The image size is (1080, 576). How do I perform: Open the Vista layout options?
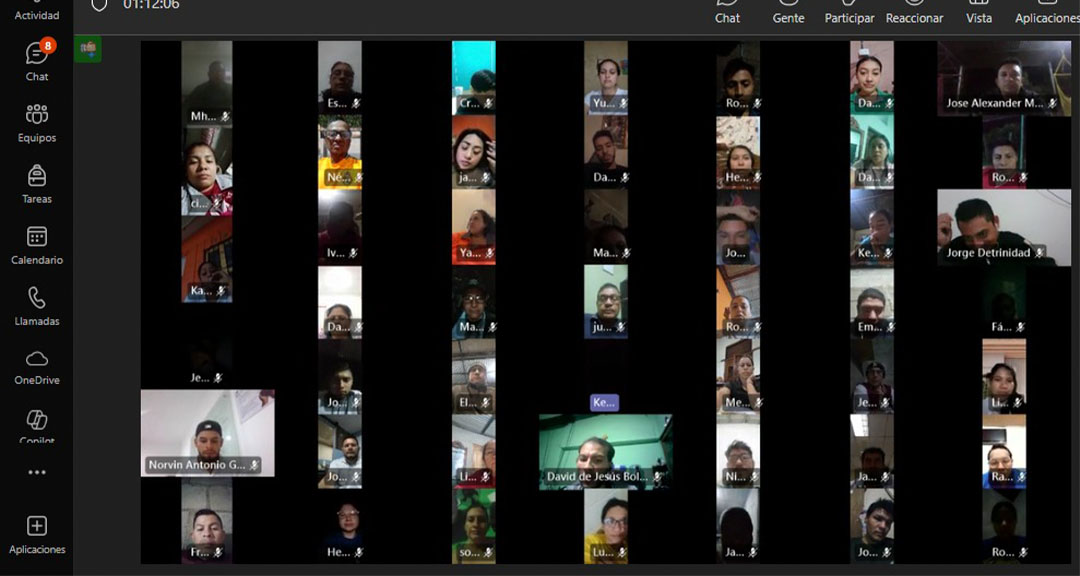[979, 12]
